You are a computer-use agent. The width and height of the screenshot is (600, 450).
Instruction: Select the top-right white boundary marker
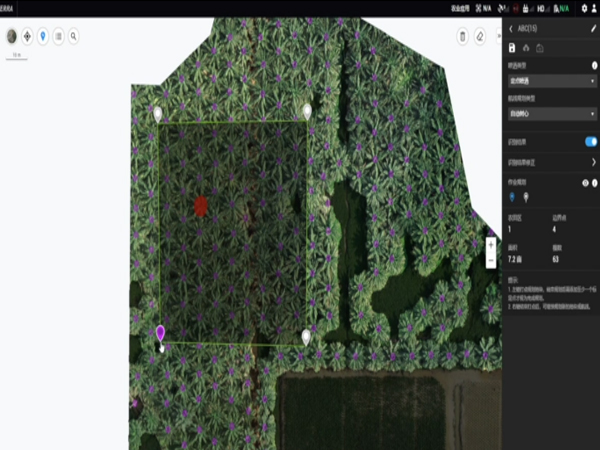click(307, 111)
